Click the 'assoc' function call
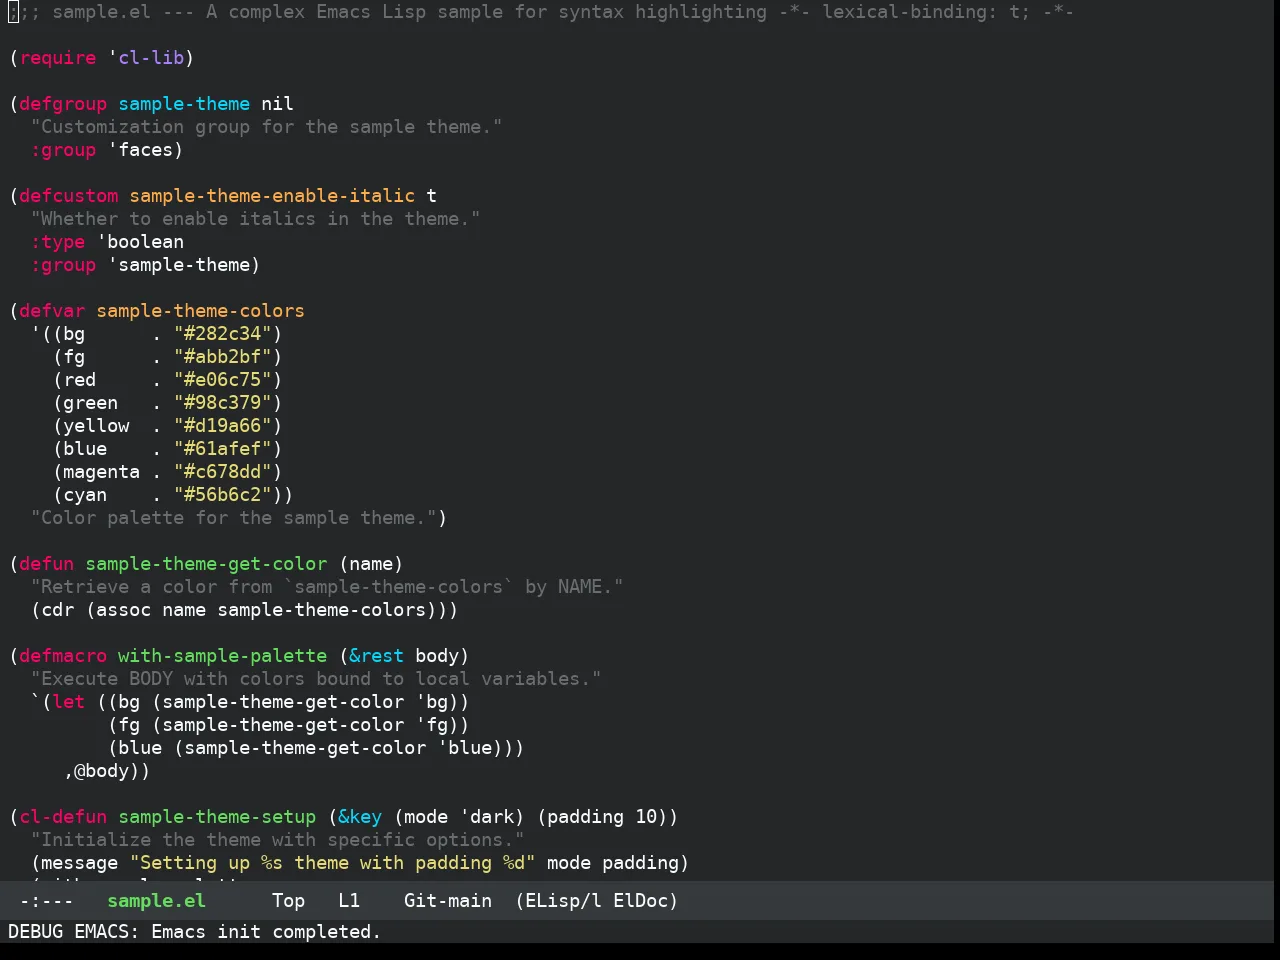The width and height of the screenshot is (1280, 960). click(x=124, y=610)
